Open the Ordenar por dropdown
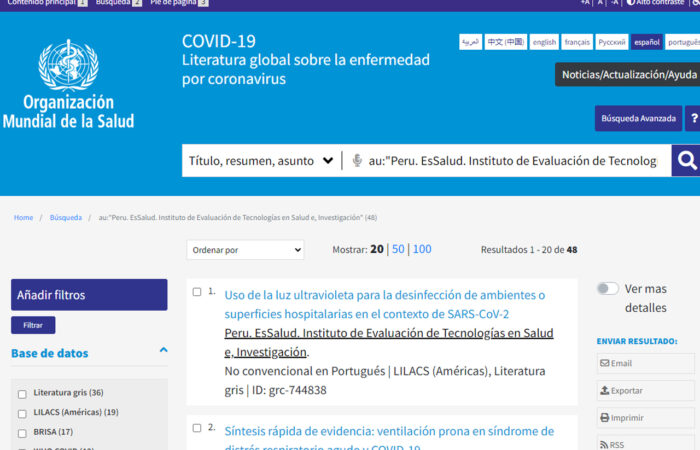 (x=245, y=250)
